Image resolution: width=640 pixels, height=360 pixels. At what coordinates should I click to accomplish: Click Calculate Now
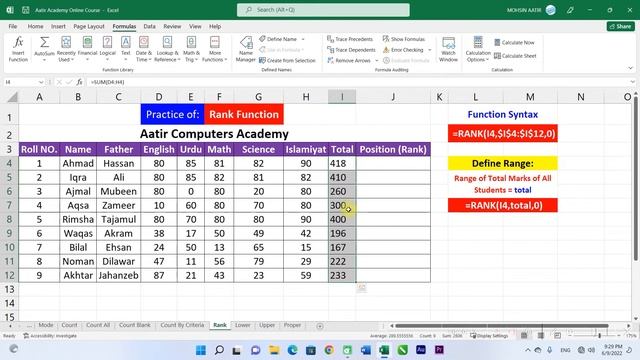pyautogui.click(x=514, y=42)
